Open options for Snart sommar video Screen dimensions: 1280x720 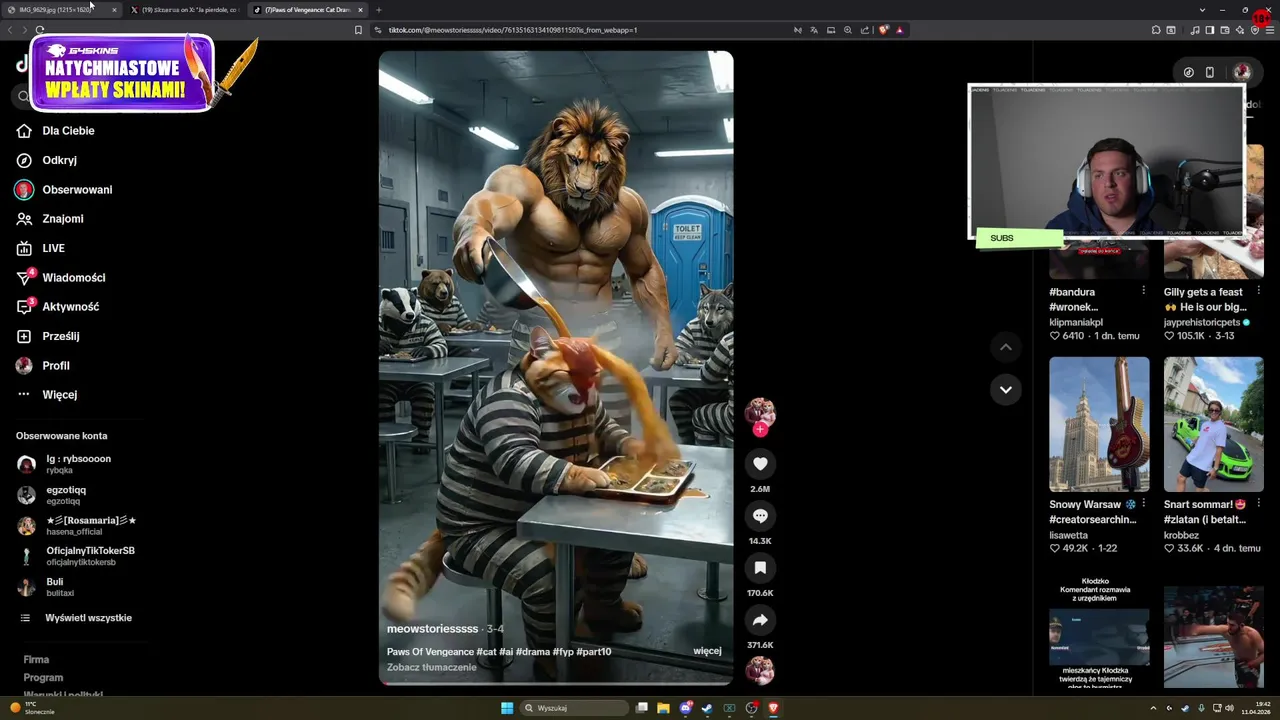(1258, 504)
